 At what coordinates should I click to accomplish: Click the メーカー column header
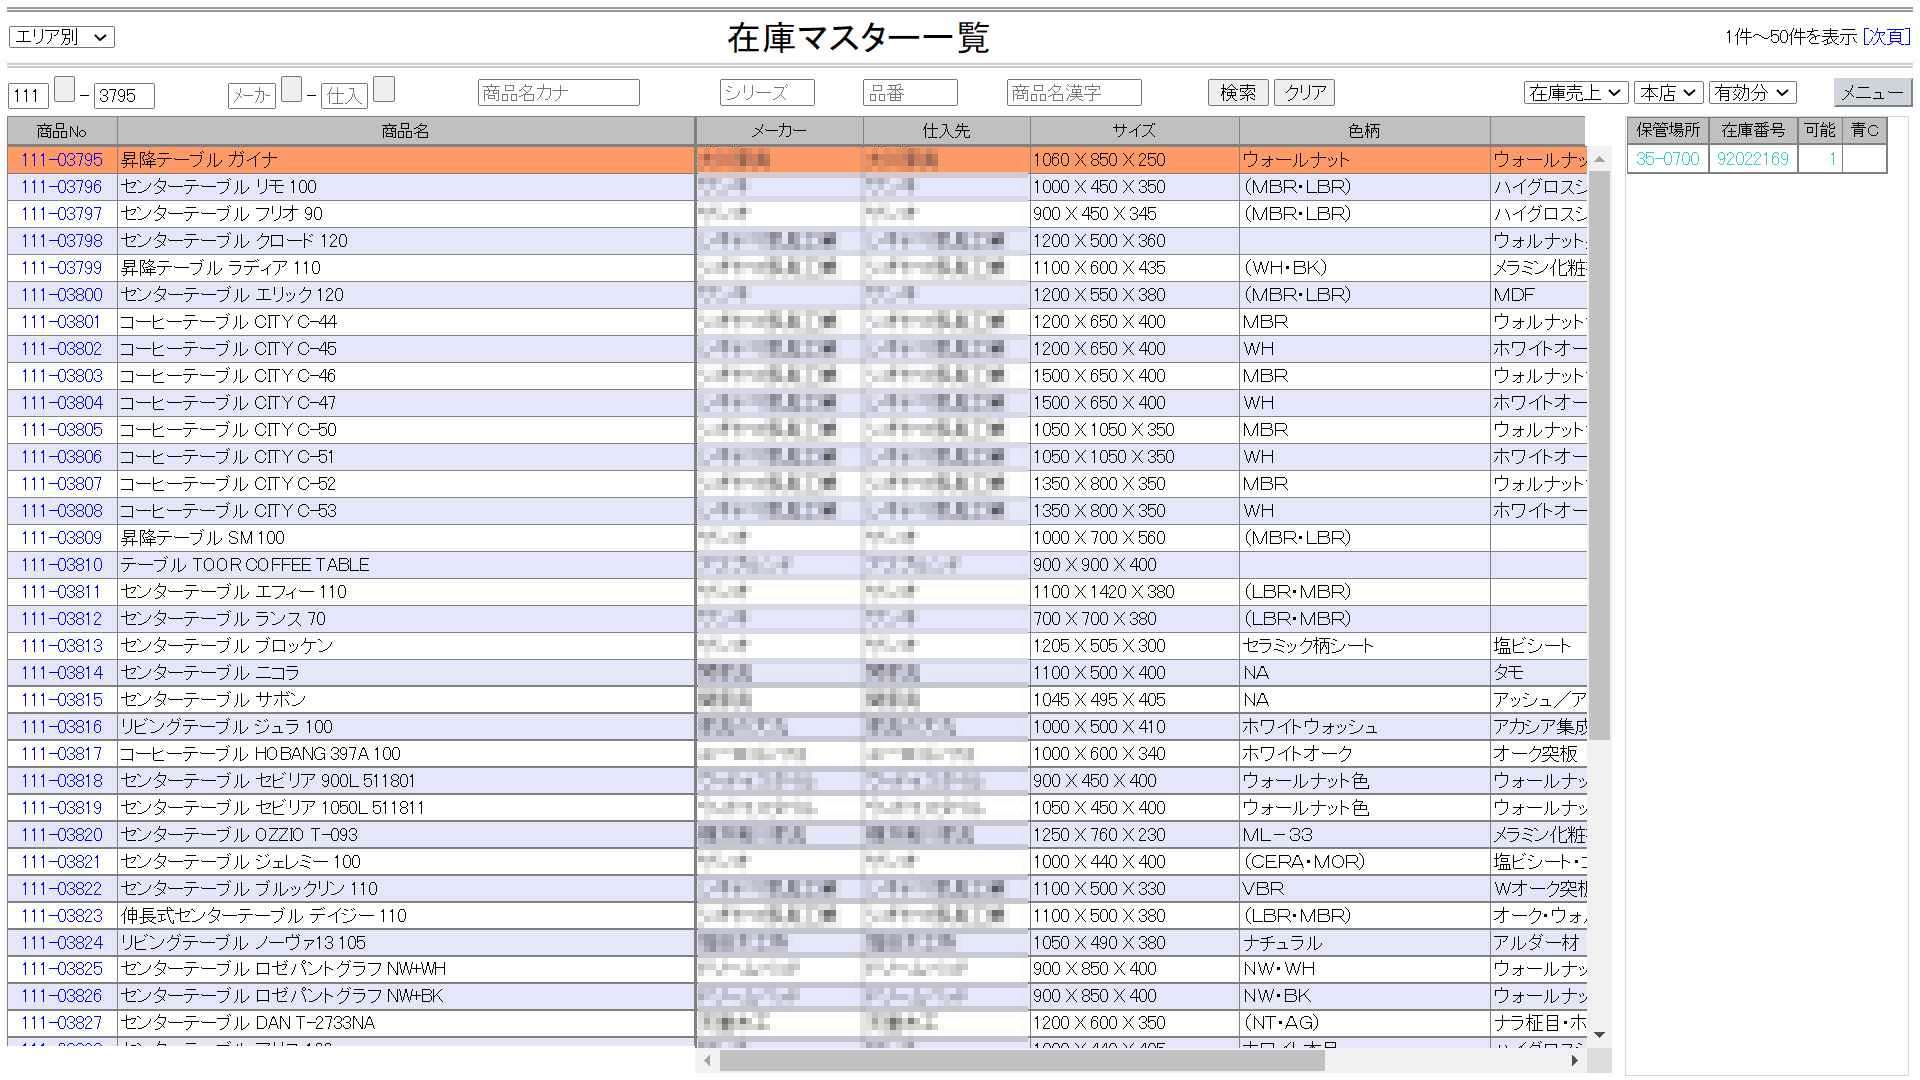(779, 131)
